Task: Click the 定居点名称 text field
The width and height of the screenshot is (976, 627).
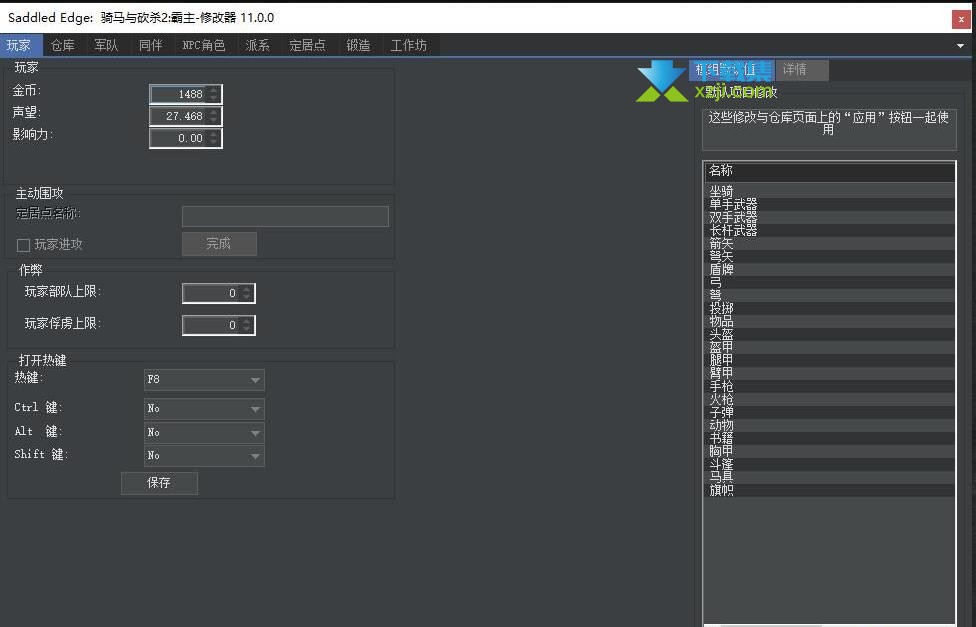Action: tap(285, 217)
